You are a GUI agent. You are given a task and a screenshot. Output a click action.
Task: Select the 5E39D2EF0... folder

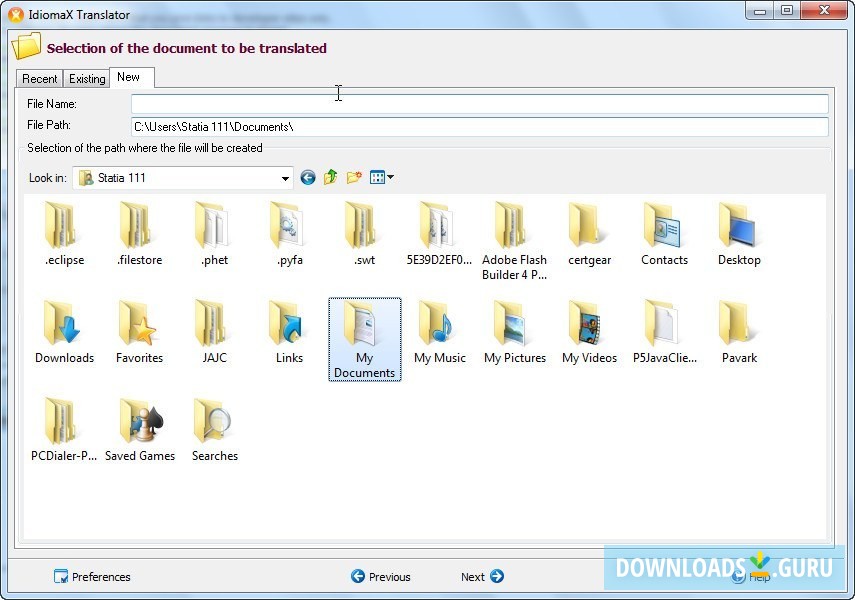439,233
